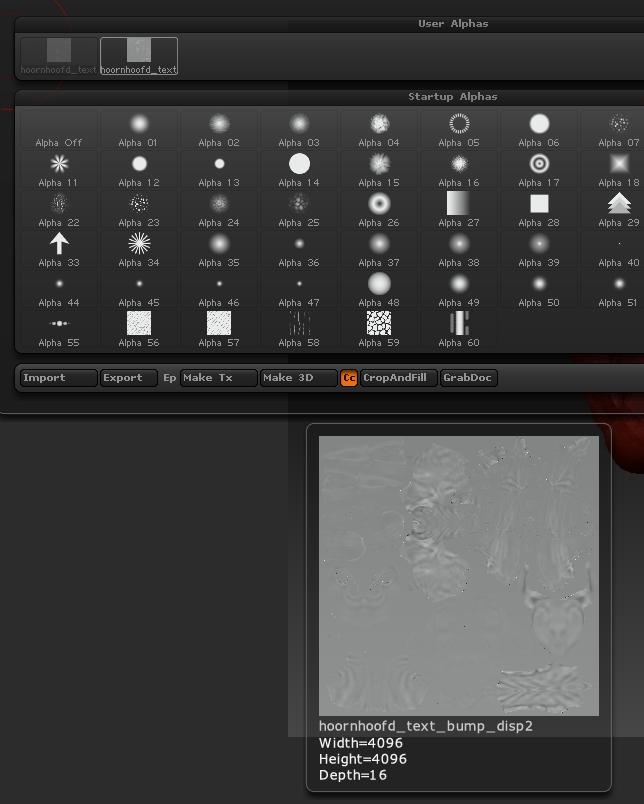Choose Alpha 37 alpha
Screen dimensions: 644x804
point(379,250)
